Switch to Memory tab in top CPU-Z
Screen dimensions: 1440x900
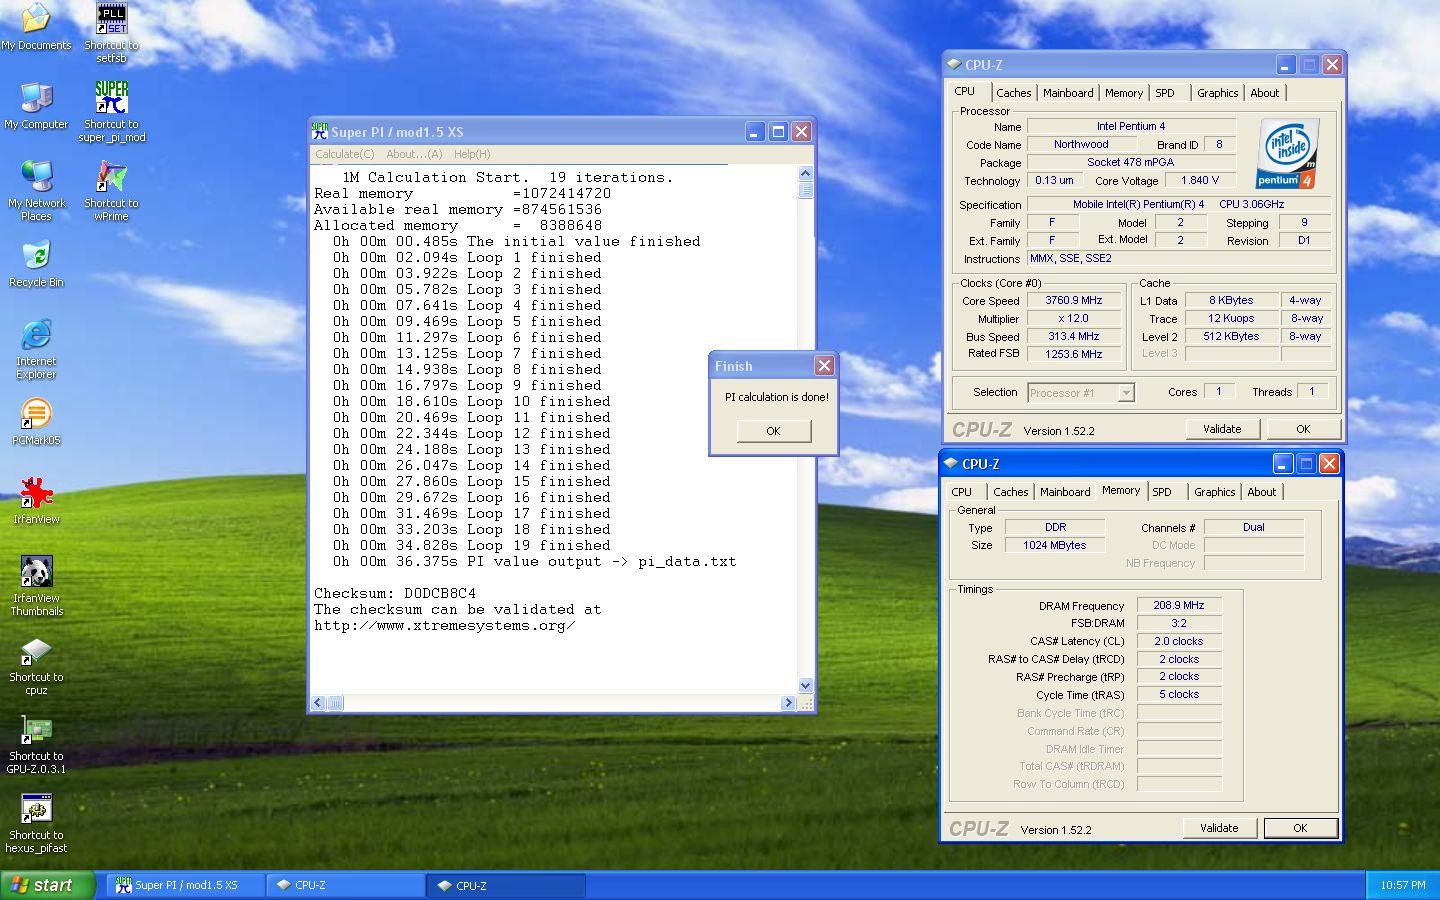(1124, 93)
